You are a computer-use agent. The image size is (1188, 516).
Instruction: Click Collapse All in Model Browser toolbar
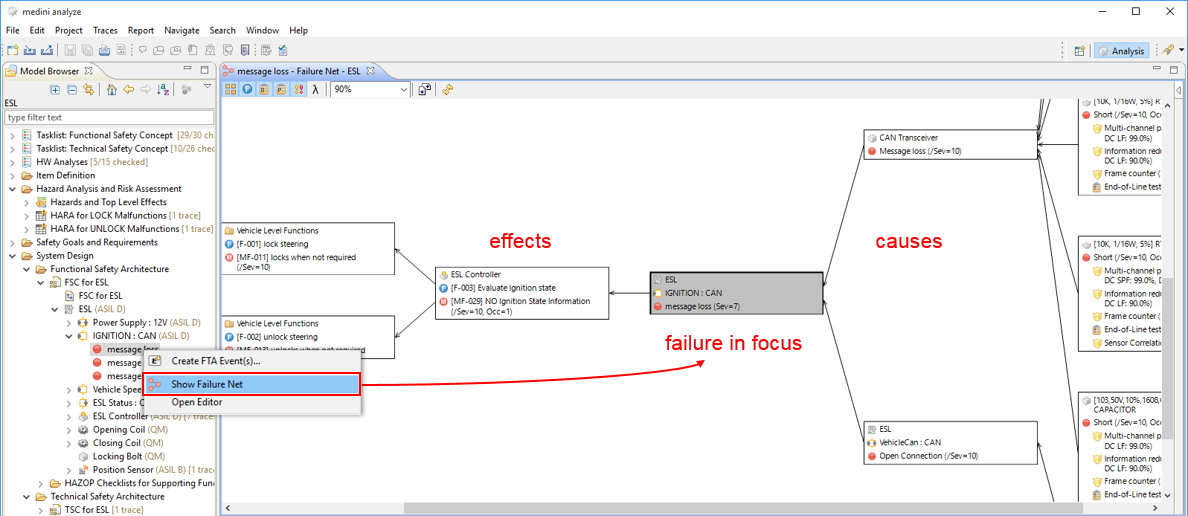point(72,89)
